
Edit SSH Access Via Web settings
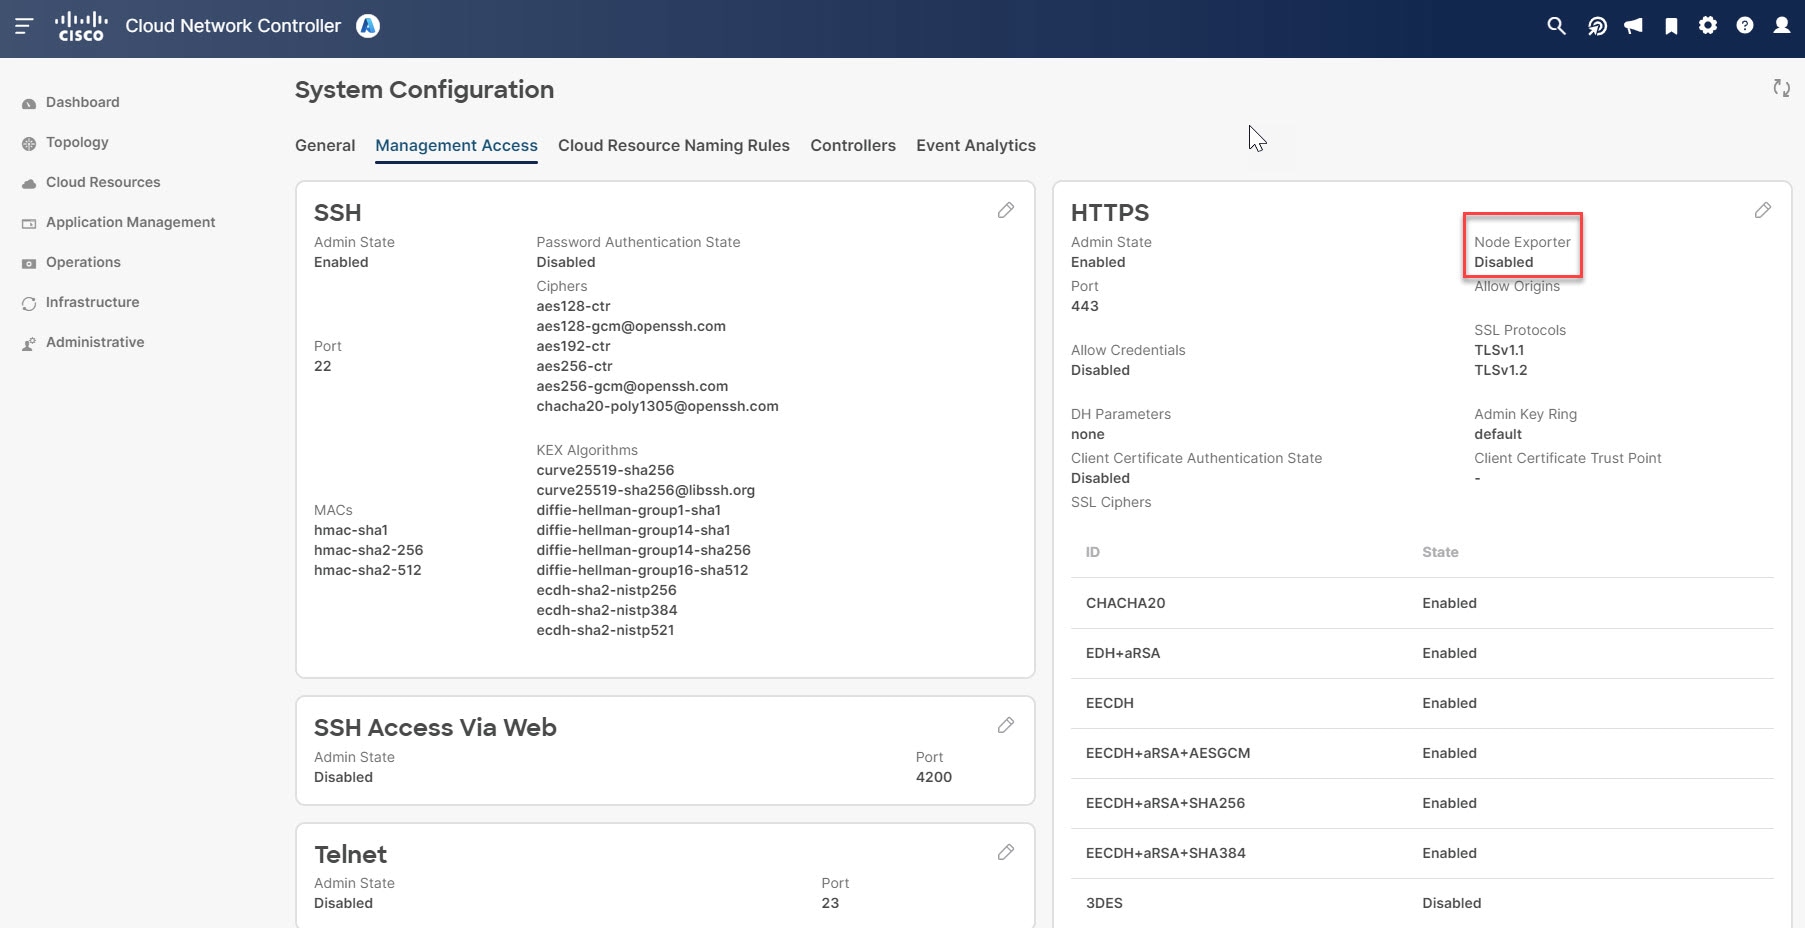(x=1006, y=726)
